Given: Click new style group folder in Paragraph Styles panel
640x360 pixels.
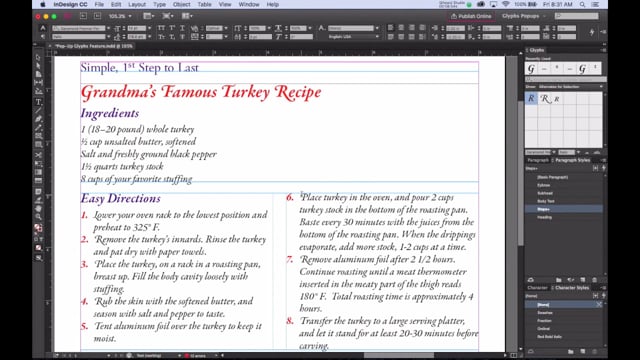Looking at the screenshot, I should (558, 280).
